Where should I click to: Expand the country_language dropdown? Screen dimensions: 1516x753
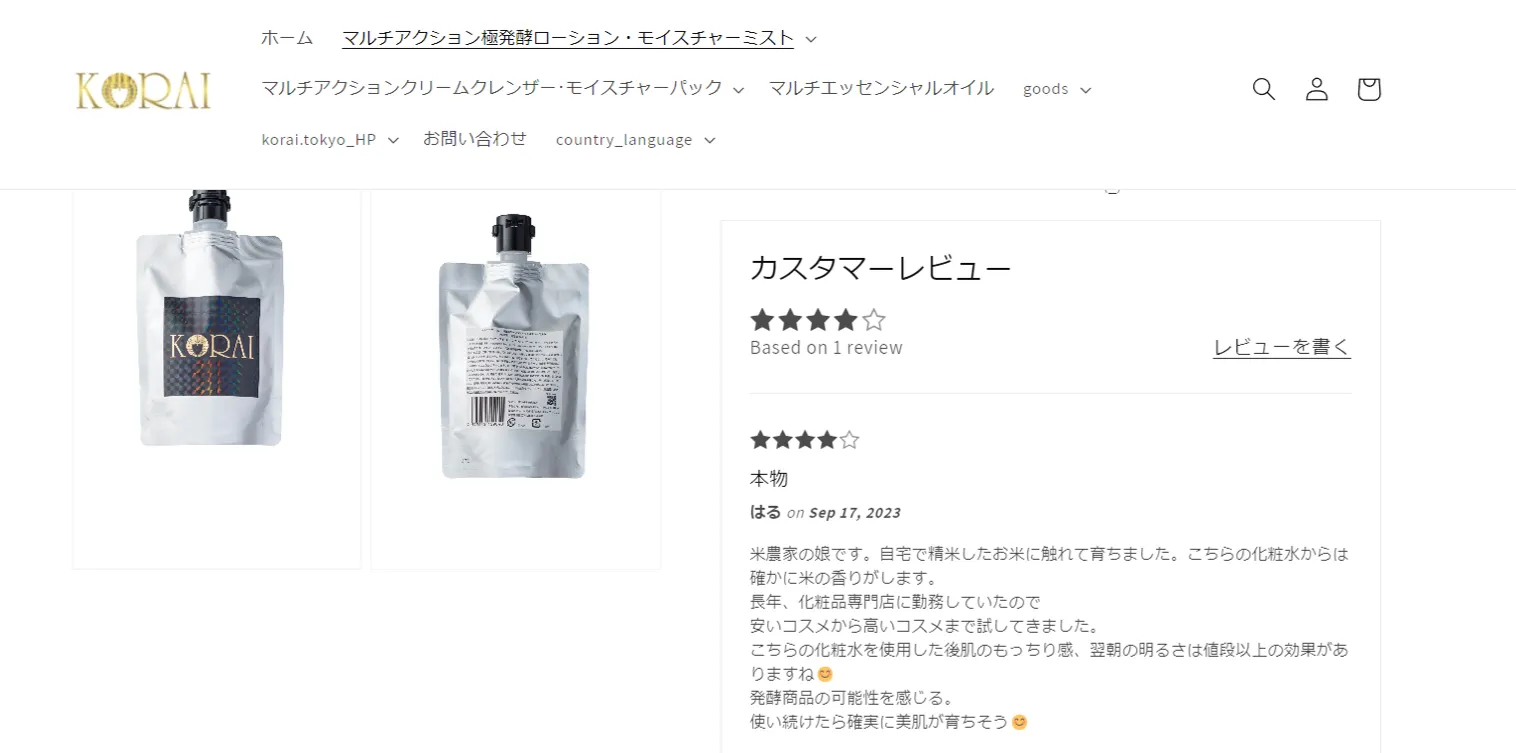[636, 139]
